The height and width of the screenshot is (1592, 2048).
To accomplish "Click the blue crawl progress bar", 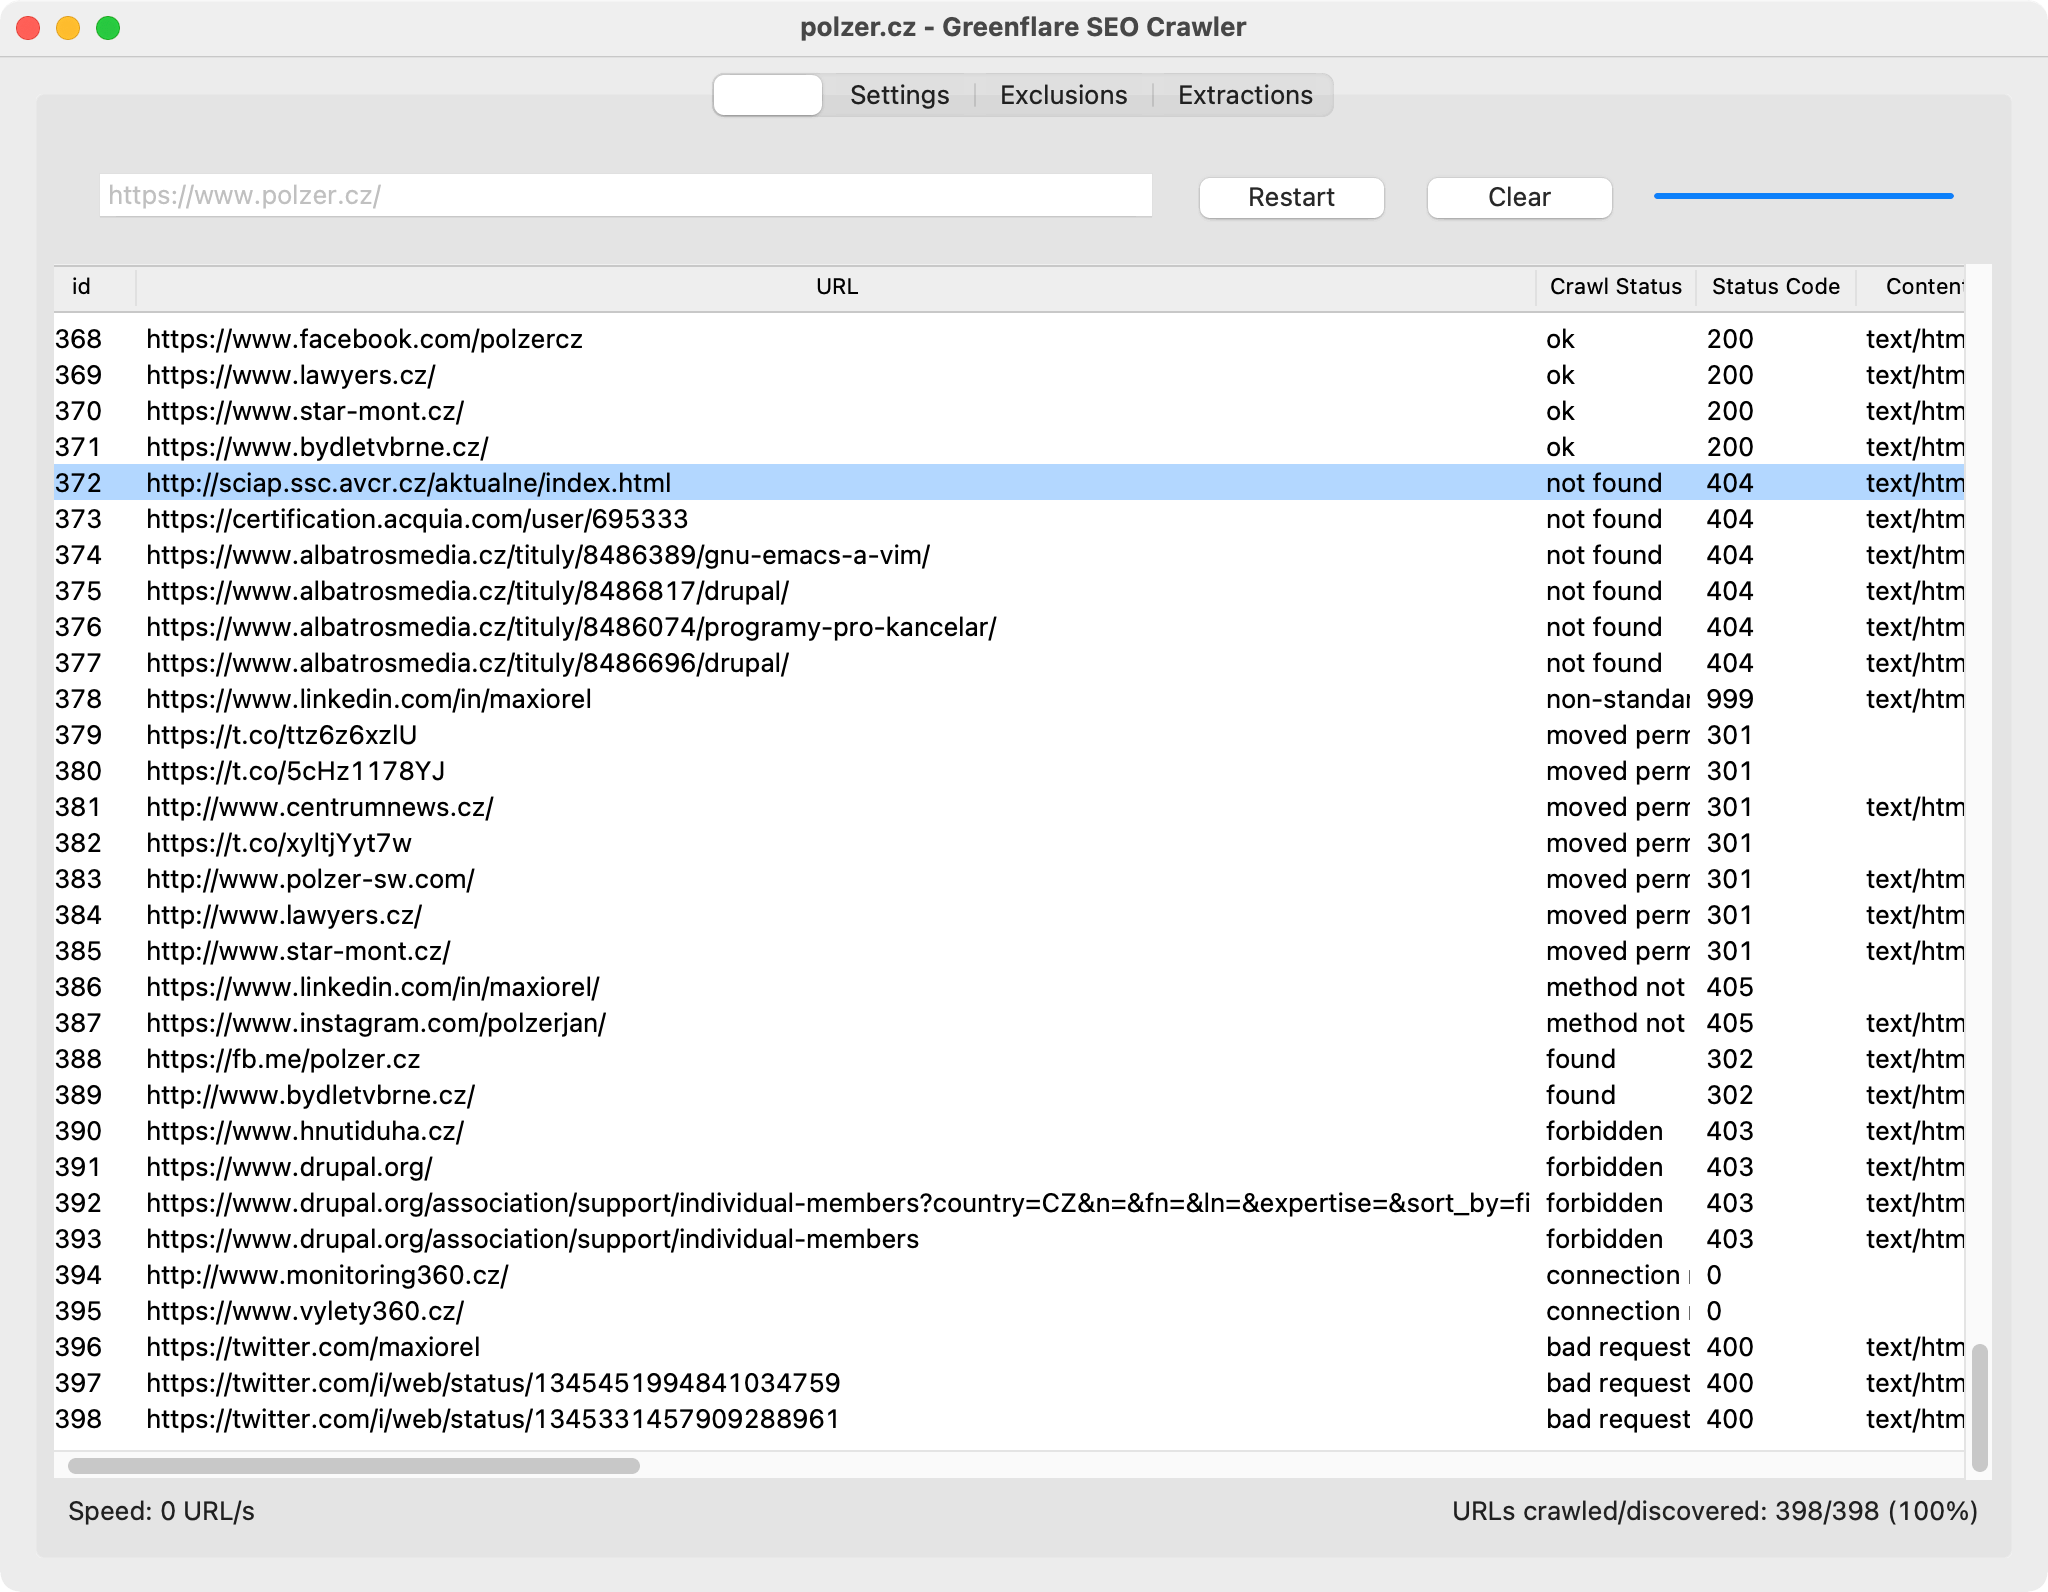I will pos(1803,196).
